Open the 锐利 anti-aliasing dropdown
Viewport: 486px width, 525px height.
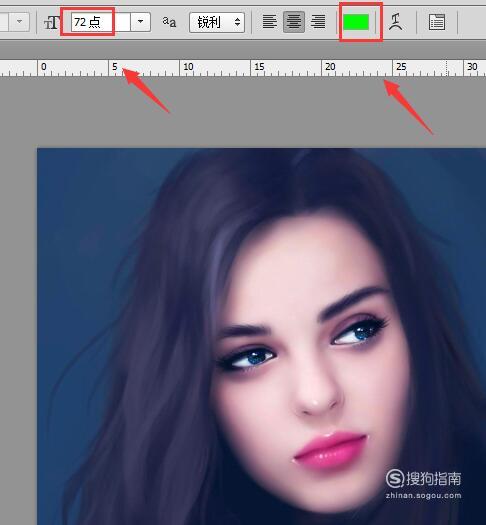(x=217, y=22)
